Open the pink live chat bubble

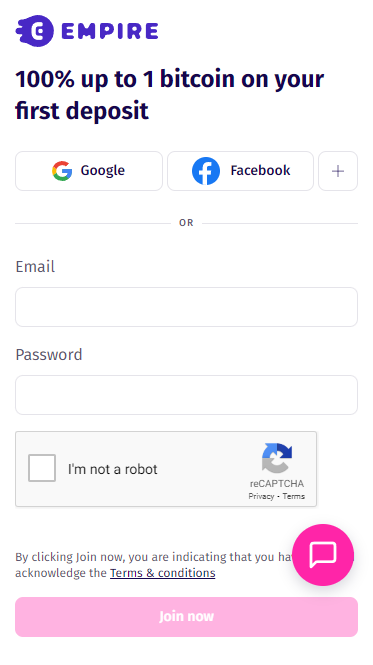tap(323, 555)
